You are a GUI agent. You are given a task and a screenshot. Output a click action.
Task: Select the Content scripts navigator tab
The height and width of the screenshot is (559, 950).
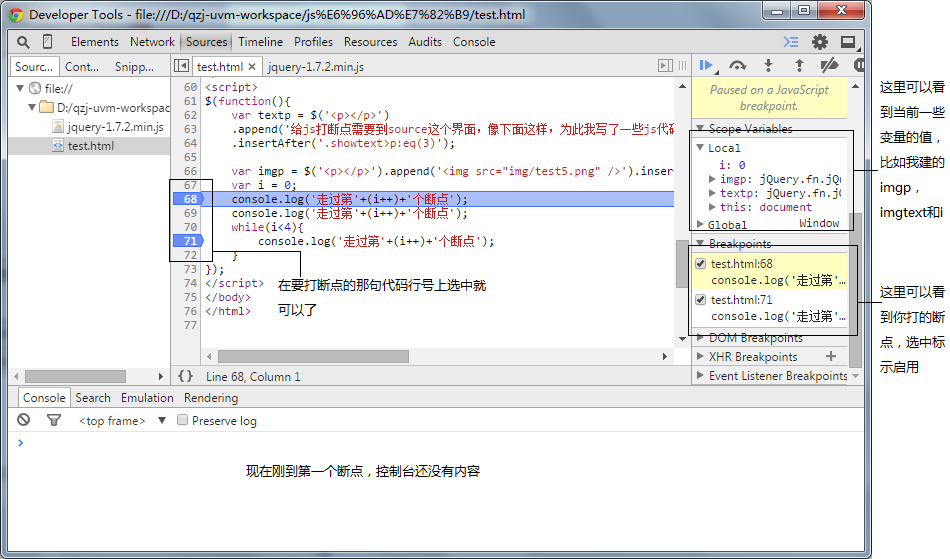tap(82, 67)
